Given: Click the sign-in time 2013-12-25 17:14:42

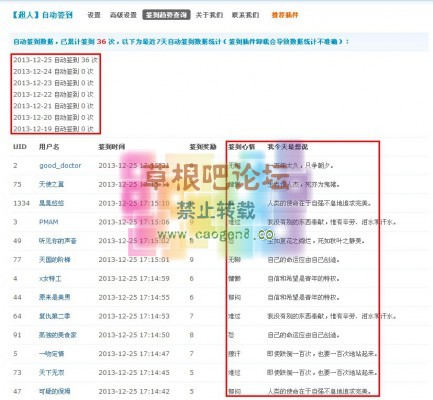Looking at the screenshot, I should 134,391.
